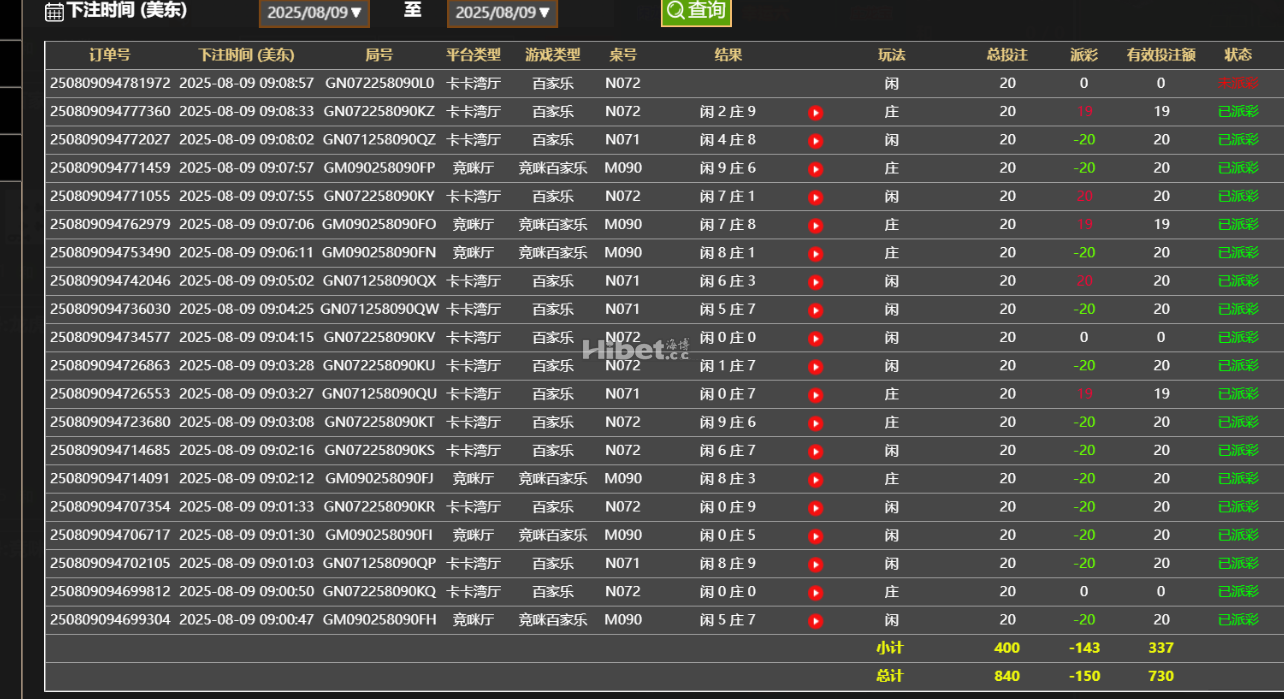Click the green 查询 search button
Screen dimensions: 1284x699
[696, 11]
